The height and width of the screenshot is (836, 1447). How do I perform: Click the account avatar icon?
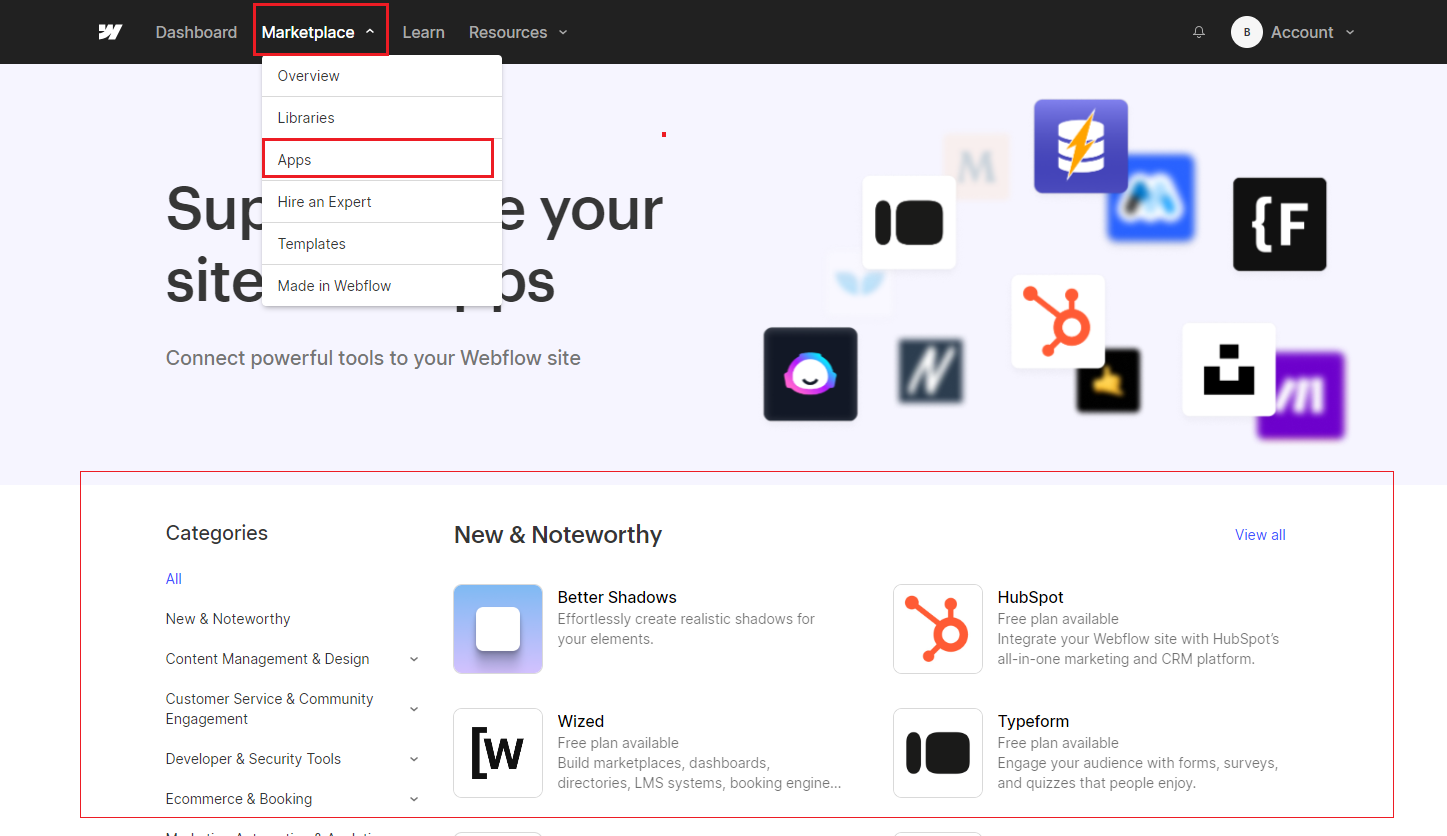(x=1247, y=32)
